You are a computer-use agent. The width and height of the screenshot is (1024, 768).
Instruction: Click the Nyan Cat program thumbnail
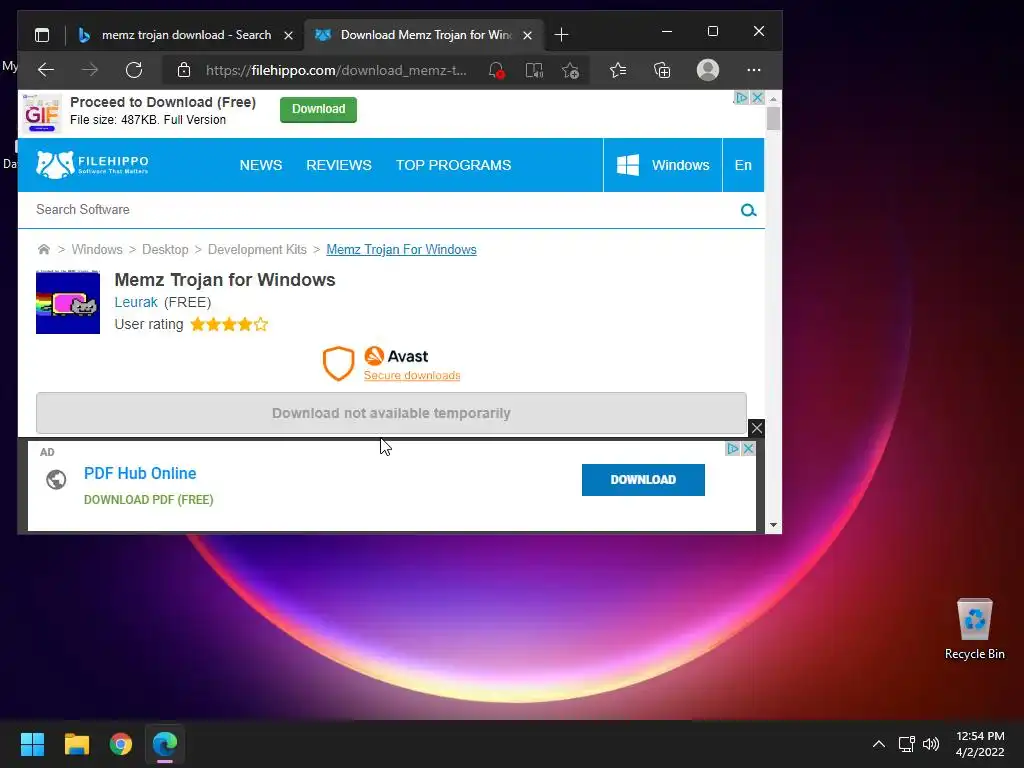[68, 302]
